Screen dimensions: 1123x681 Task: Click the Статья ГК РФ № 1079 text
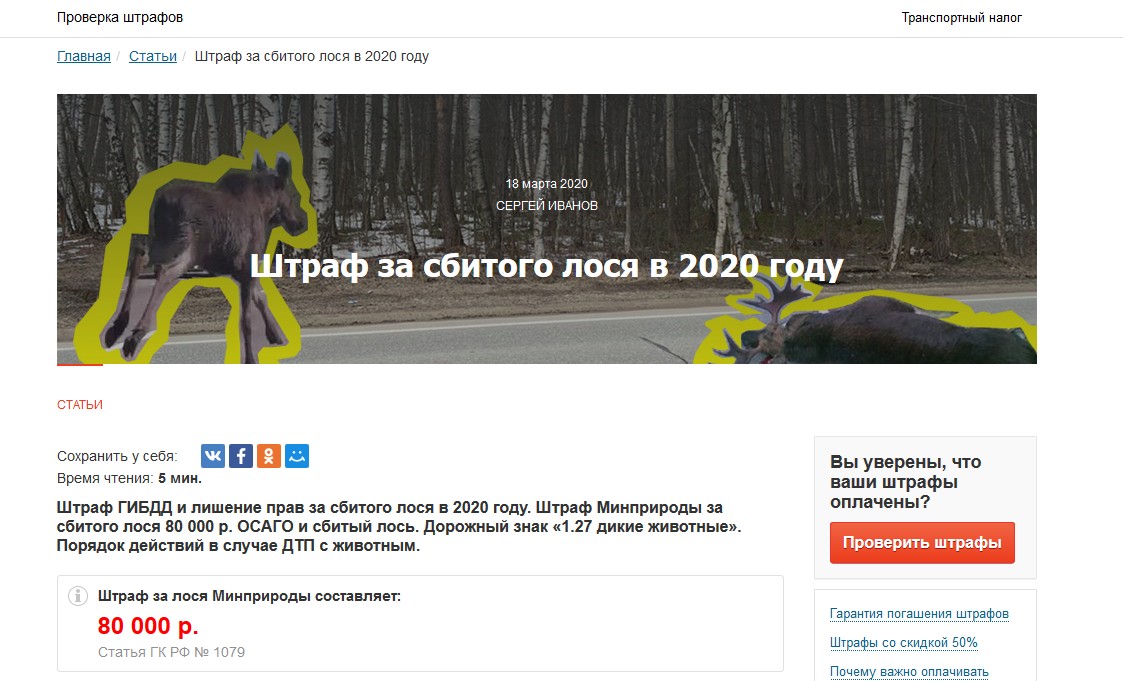(171, 652)
